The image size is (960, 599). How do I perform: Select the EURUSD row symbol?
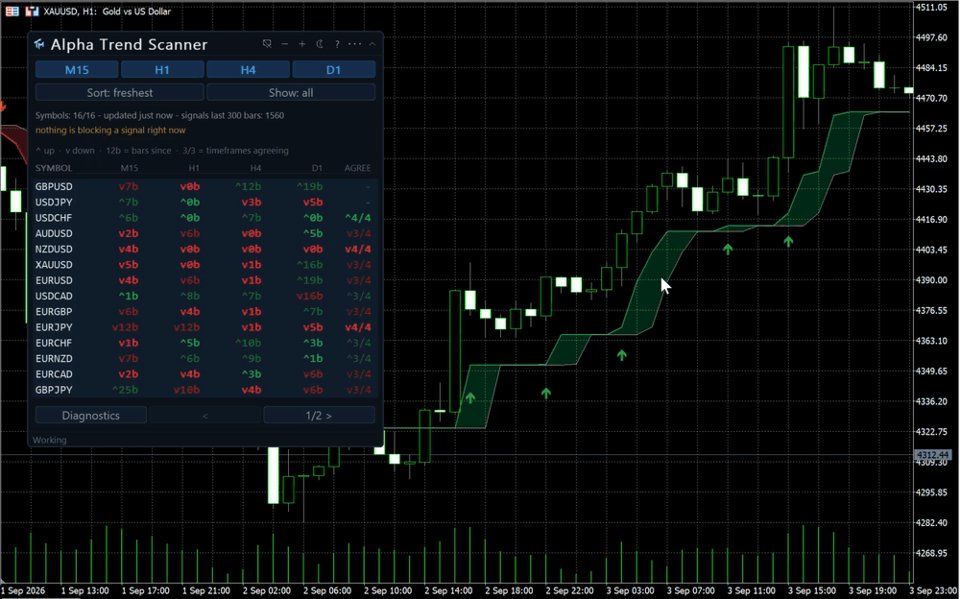[x=54, y=281]
